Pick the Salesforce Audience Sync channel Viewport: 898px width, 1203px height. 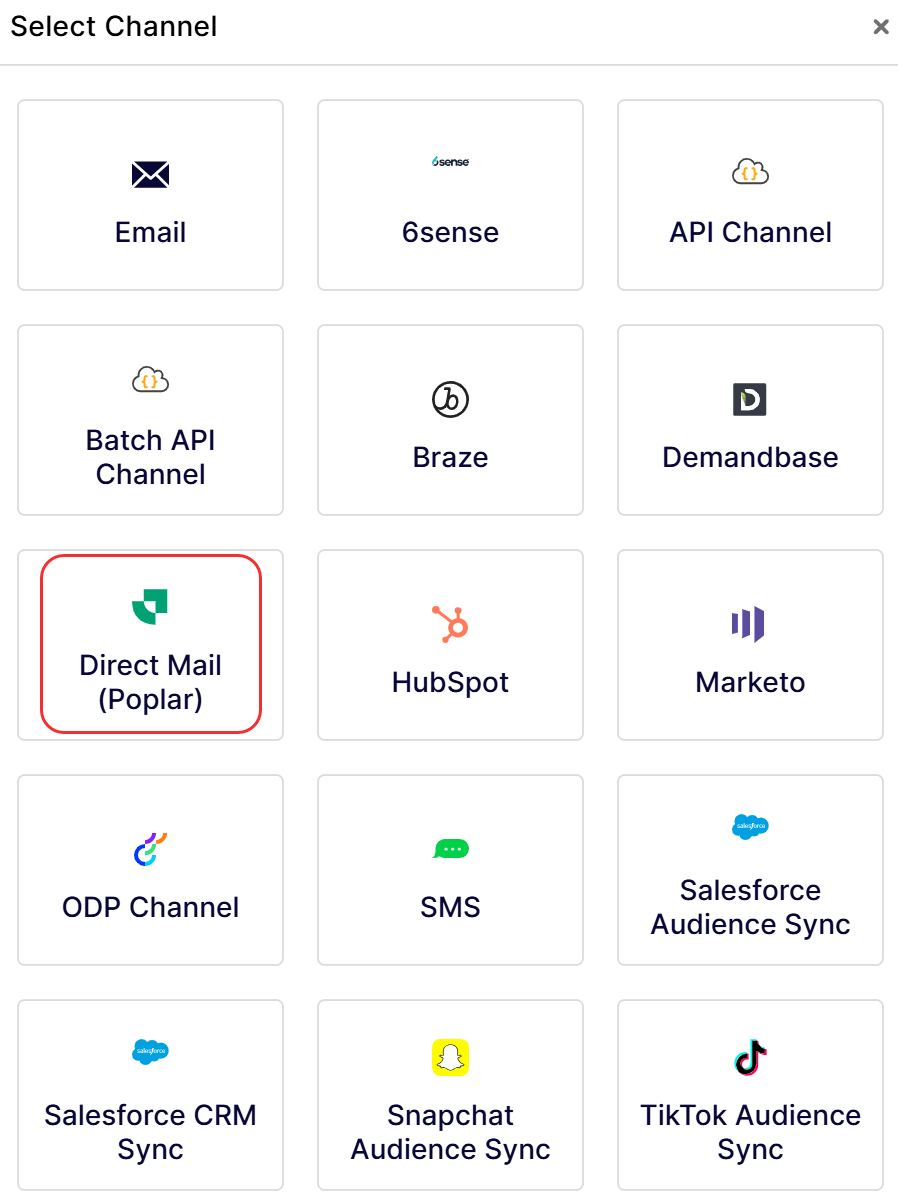coord(750,869)
